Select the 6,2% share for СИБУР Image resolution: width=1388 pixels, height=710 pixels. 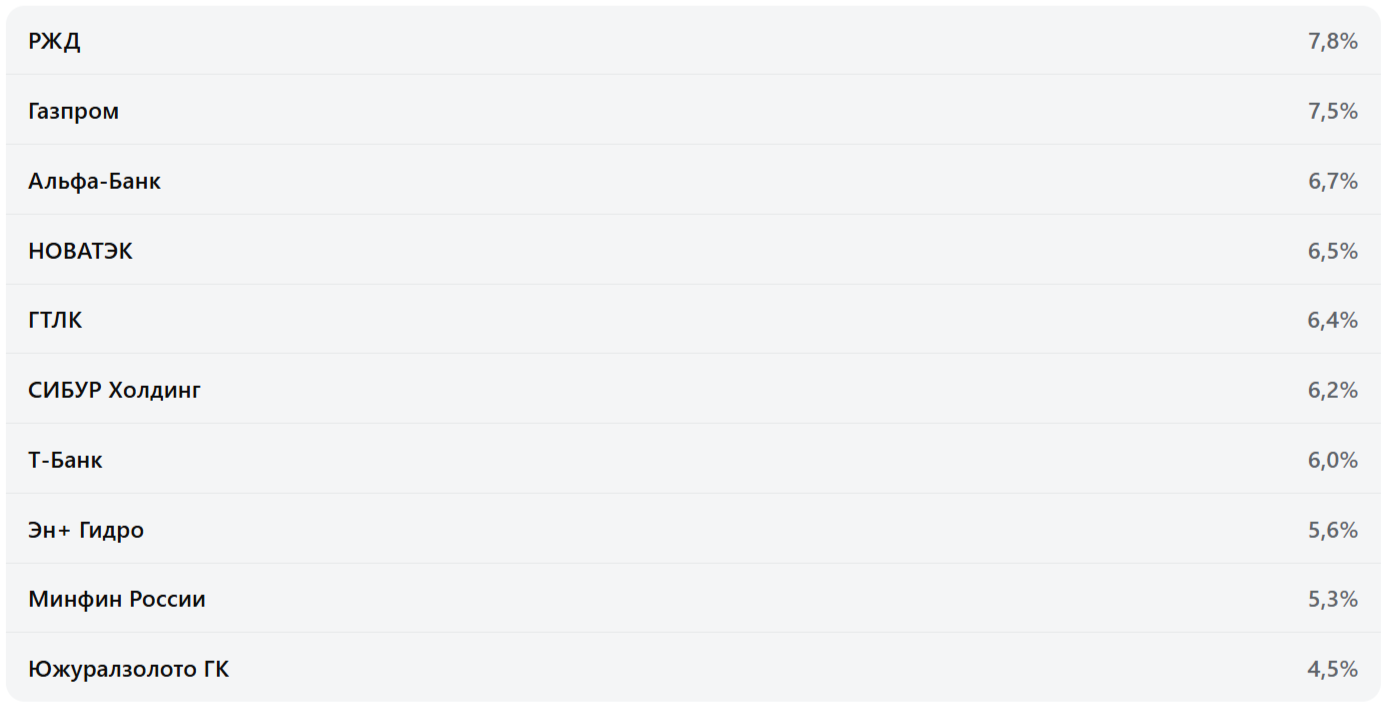1332,390
